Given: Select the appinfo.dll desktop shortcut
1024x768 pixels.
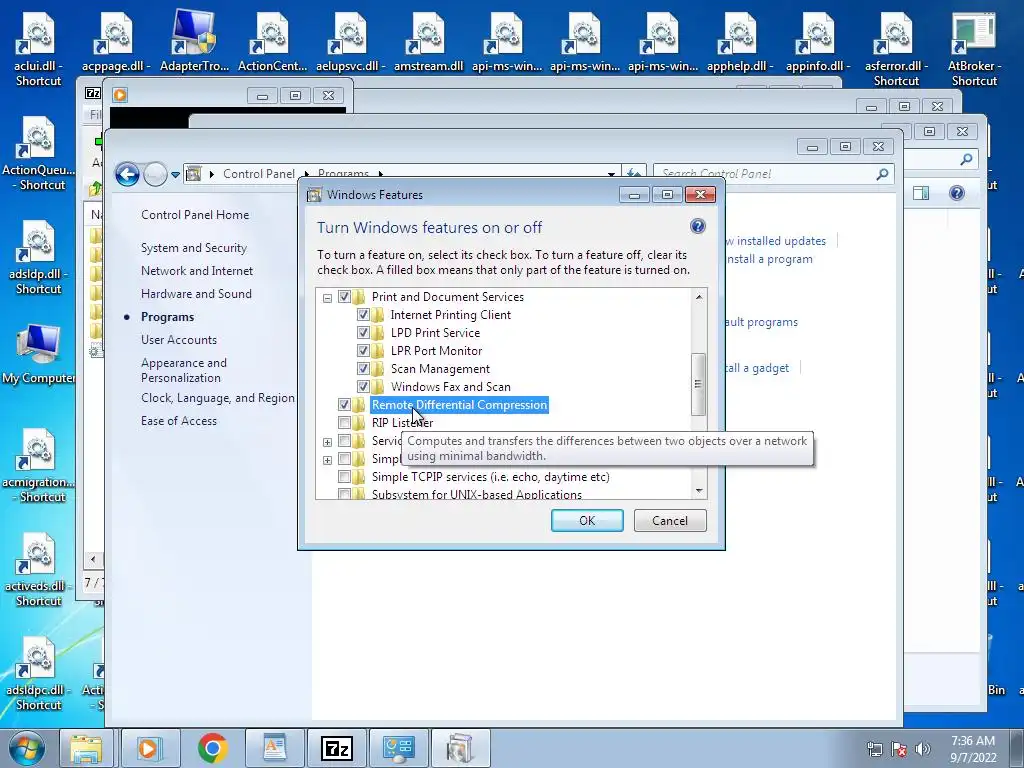Looking at the screenshot, I should [x=818, y=43].
